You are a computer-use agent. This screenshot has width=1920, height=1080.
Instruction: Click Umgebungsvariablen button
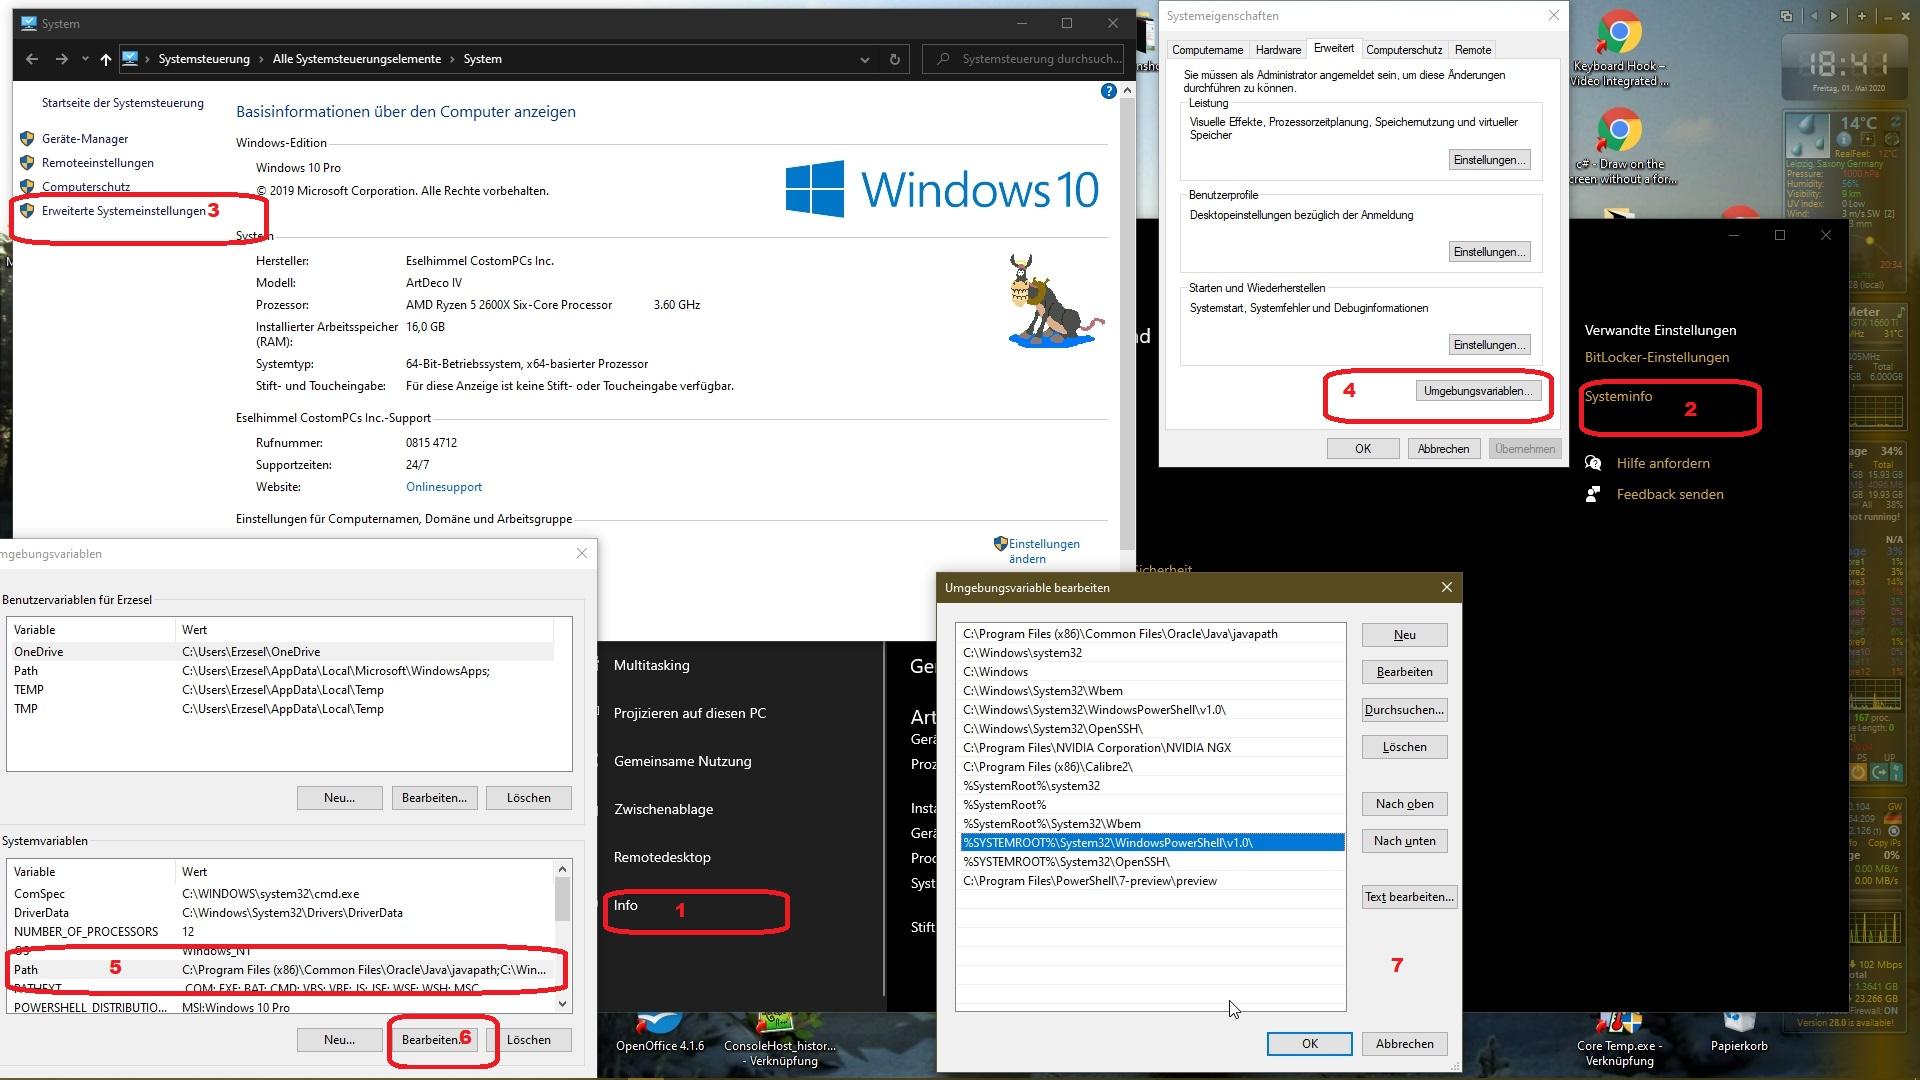click(x=1477, y=391)
